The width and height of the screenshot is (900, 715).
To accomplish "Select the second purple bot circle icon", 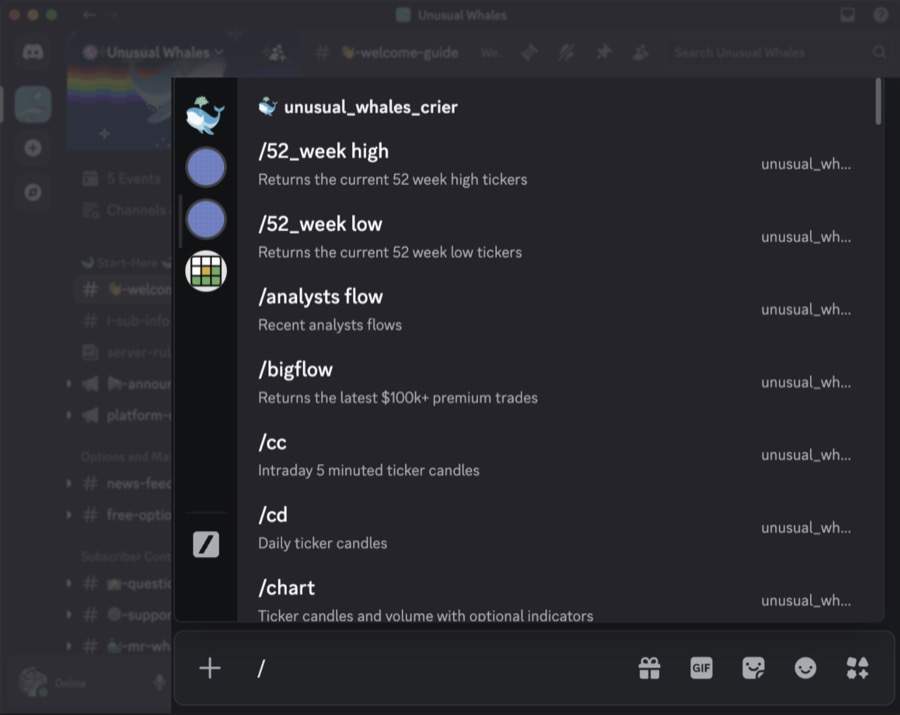I will click(x=205, y=219).
